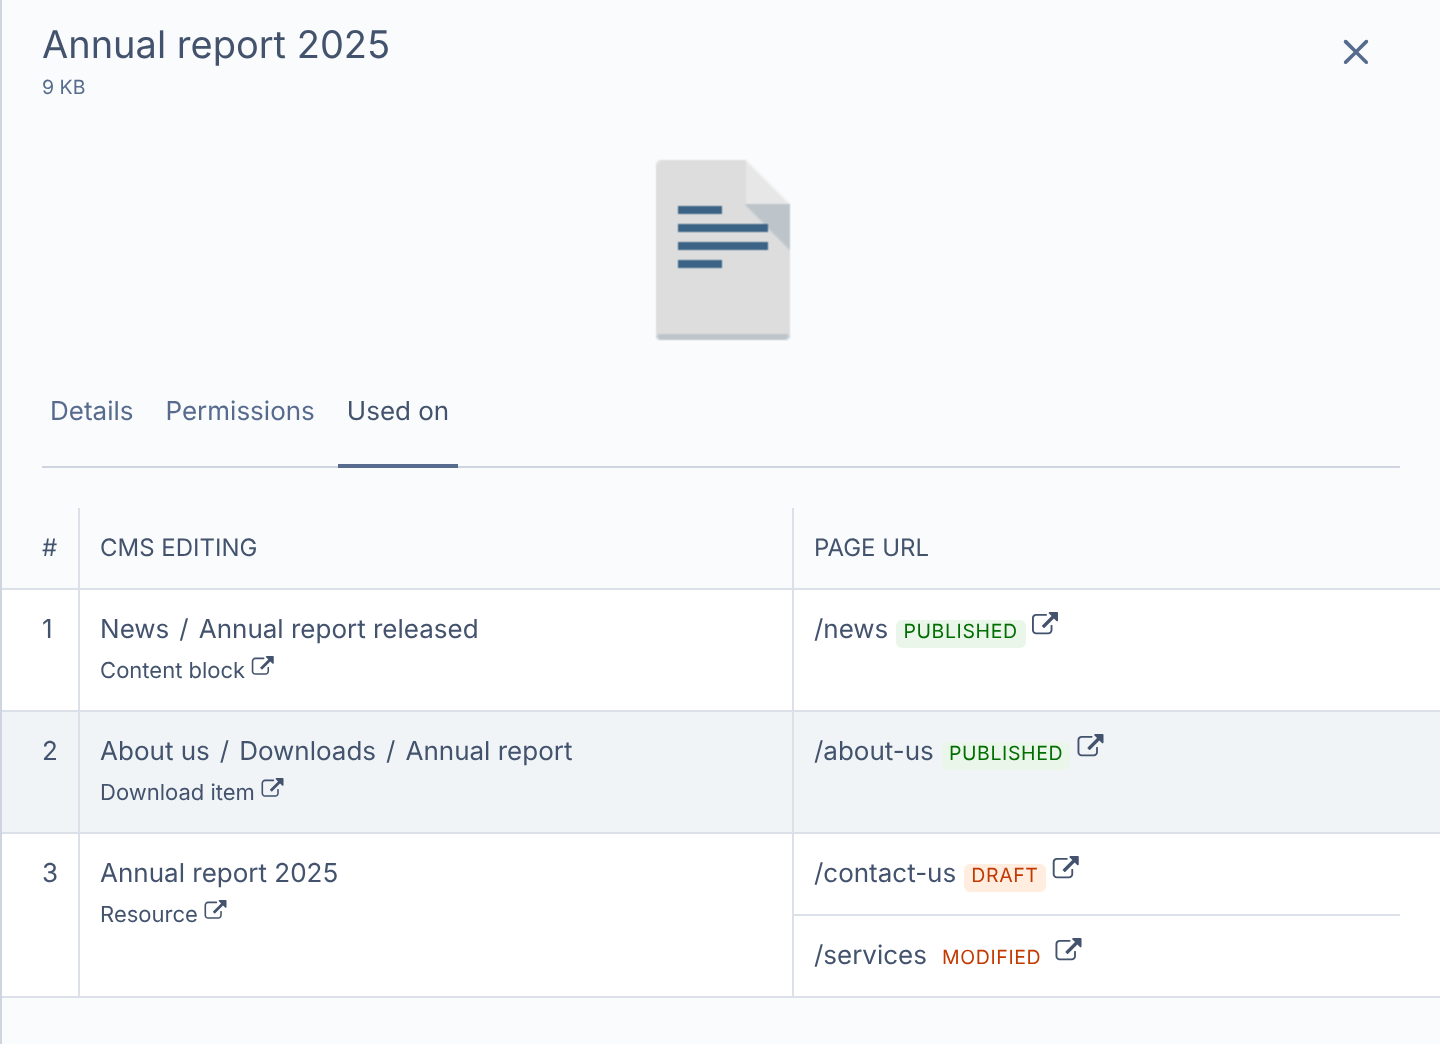Open external link icon next to Download item
The width and height of the screenshot is (1440, 1044).
pyautogui.click(x=272, y=788)
